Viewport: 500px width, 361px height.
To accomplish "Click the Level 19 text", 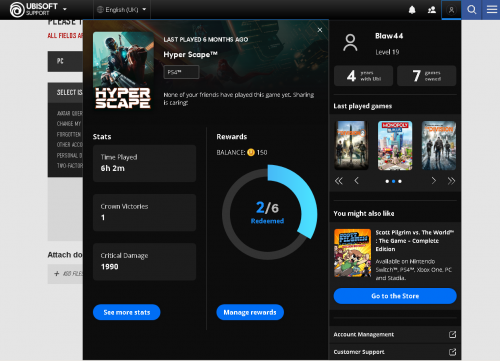I will 387,52.
